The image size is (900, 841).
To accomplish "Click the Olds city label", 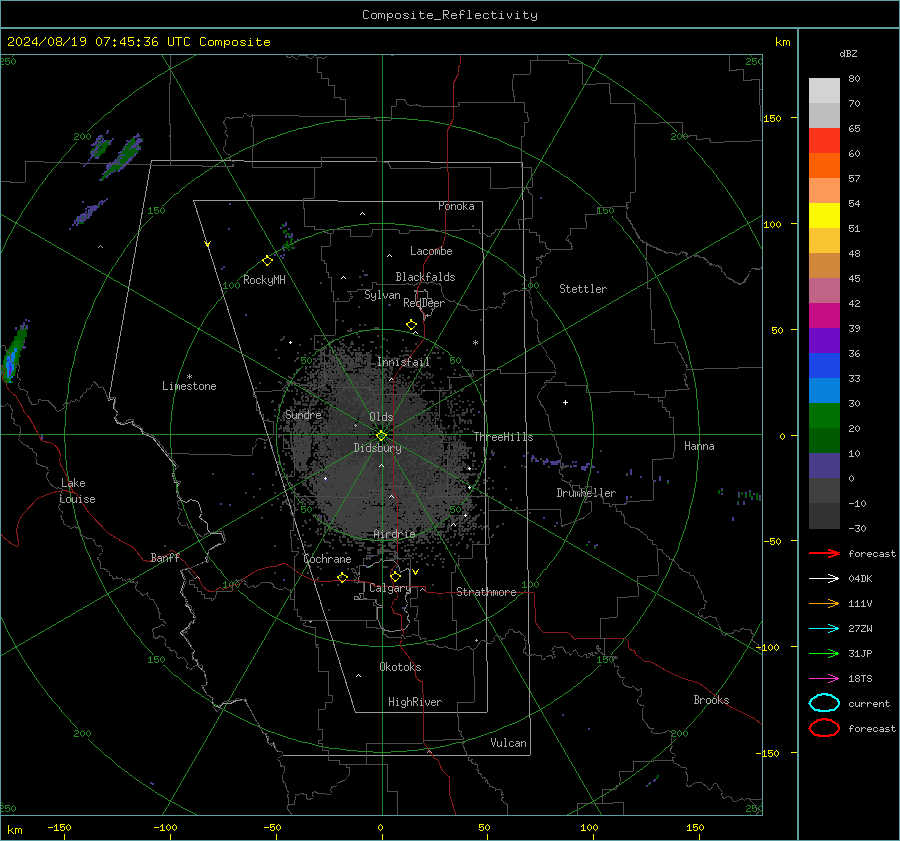I will [x=381, y=417].
